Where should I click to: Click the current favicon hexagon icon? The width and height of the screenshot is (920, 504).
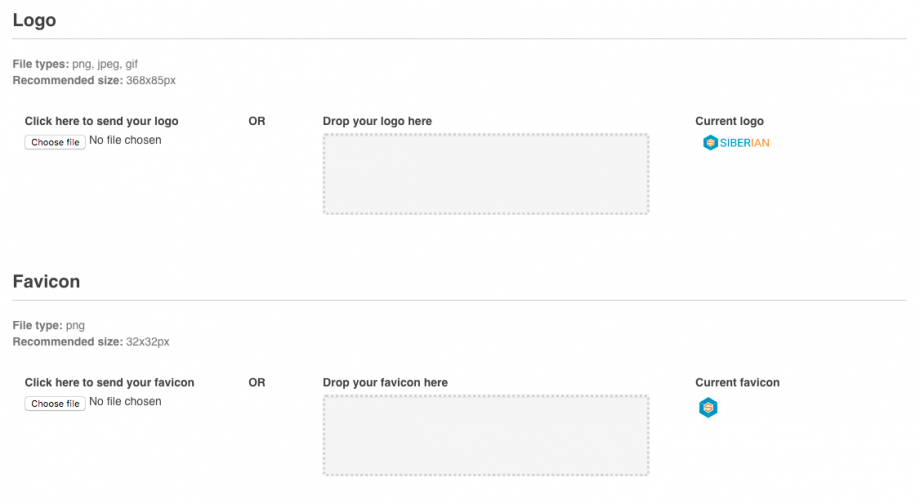point(708,407)
